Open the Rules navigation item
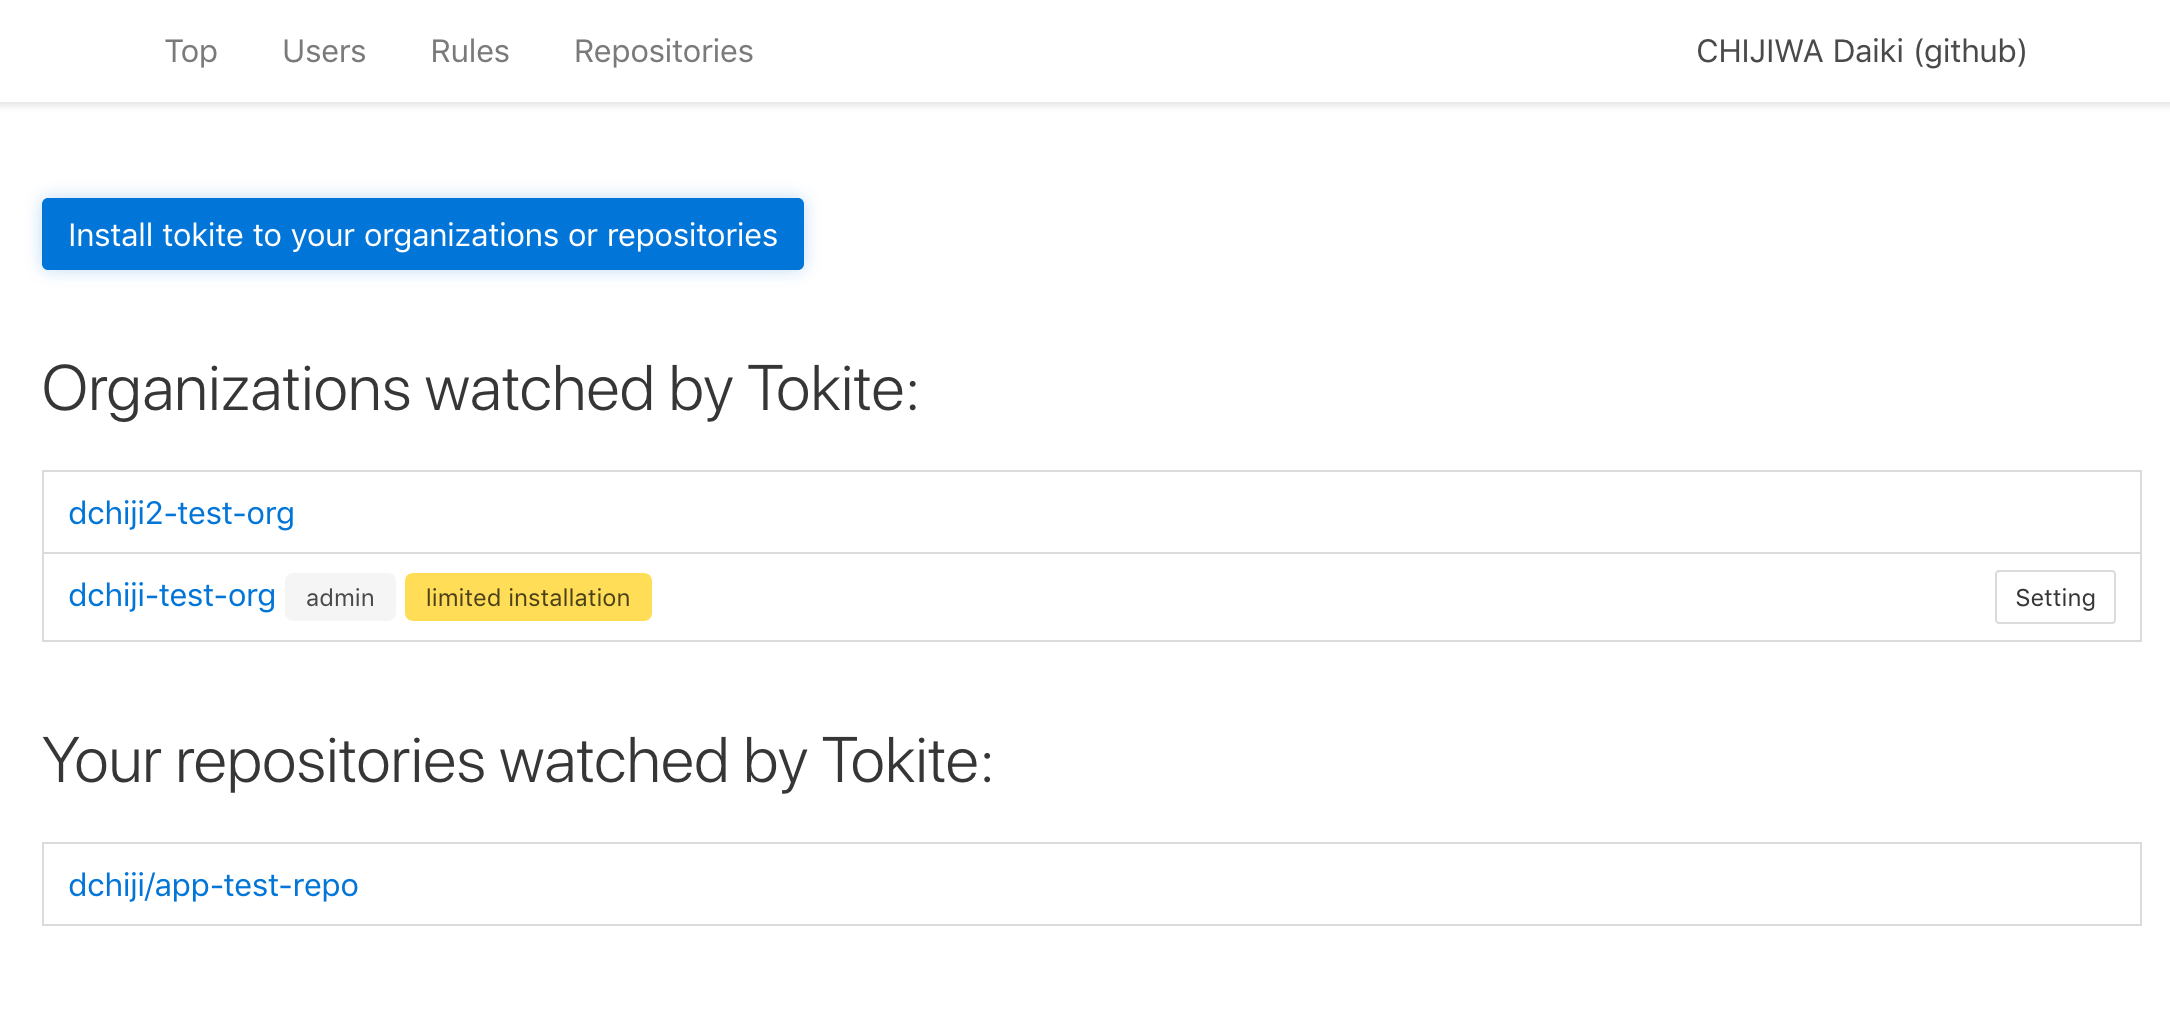This screenshot has width=2170, height=1022. (x=470, y=51)
